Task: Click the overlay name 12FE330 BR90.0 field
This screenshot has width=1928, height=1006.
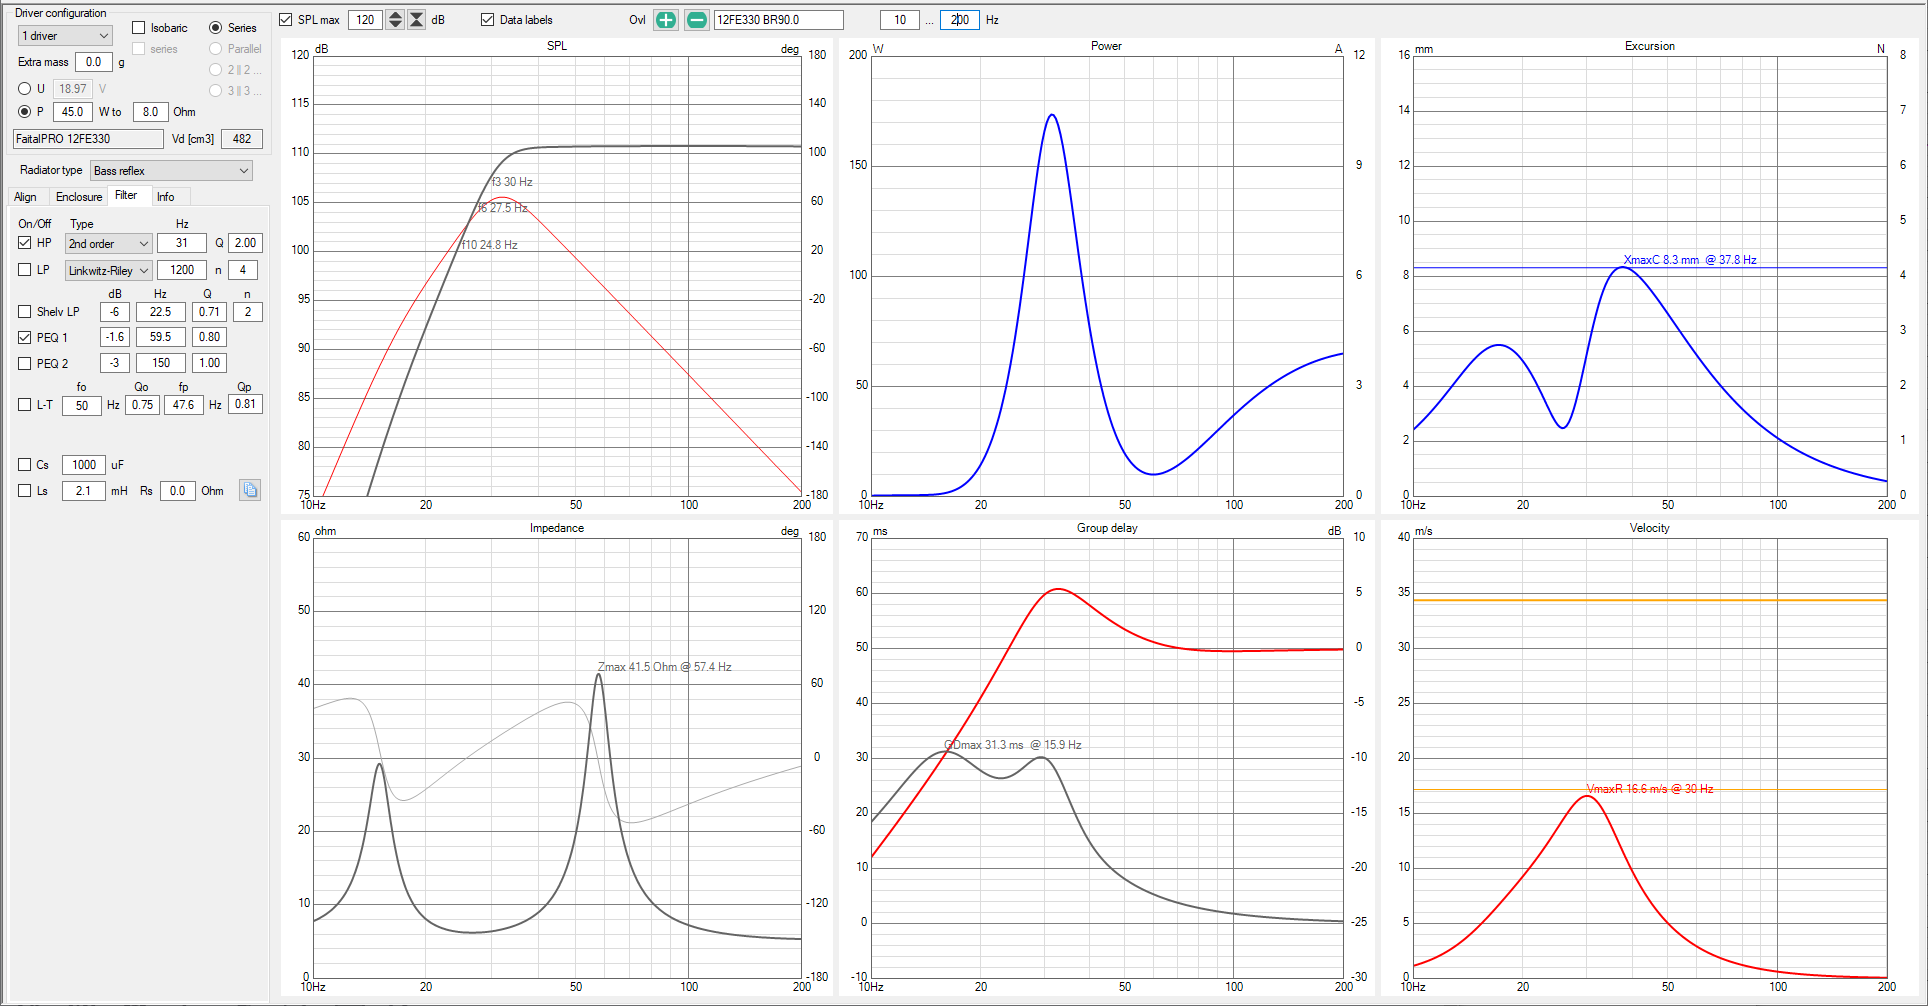Action: tap(779, 20)
